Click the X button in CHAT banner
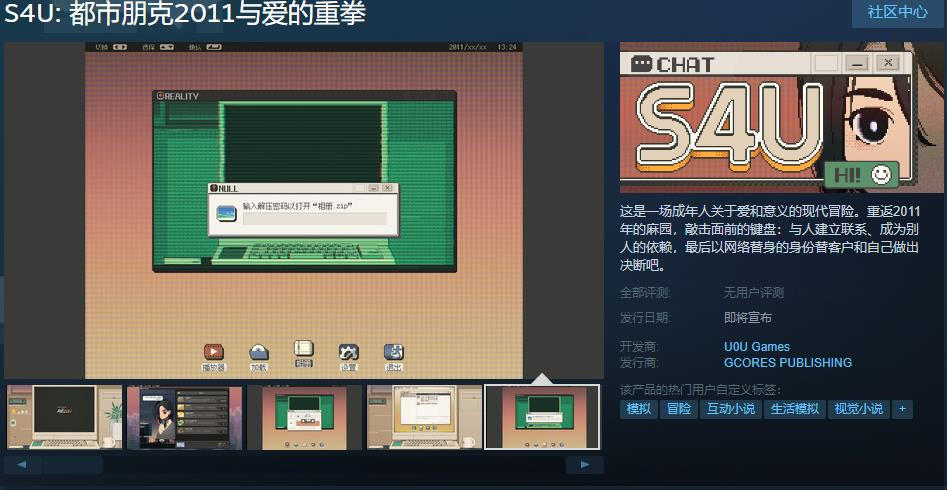 888,62
